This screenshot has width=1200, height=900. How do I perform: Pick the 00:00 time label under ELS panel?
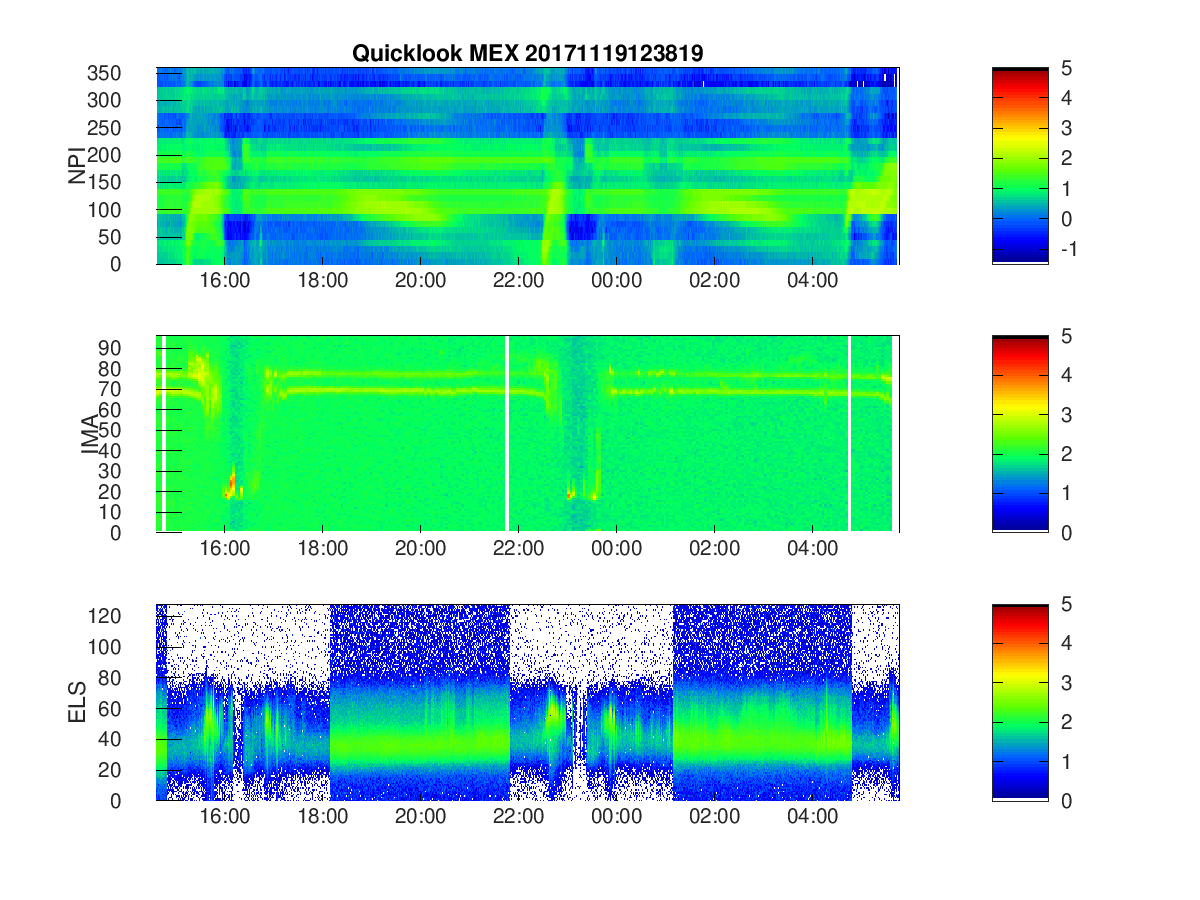pyautogui.click(x=617, y=818)
